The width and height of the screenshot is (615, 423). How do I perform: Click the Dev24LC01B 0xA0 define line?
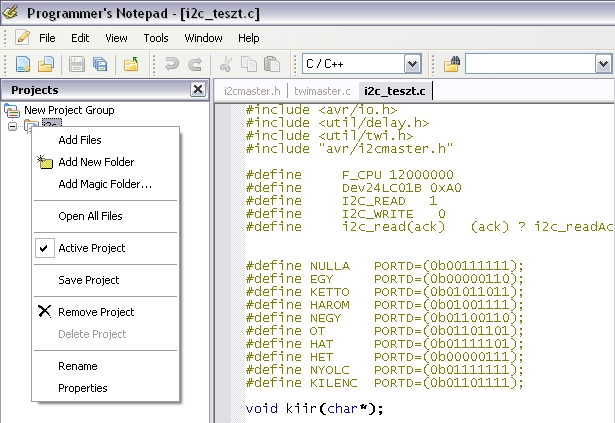click(x=353, y=188)
